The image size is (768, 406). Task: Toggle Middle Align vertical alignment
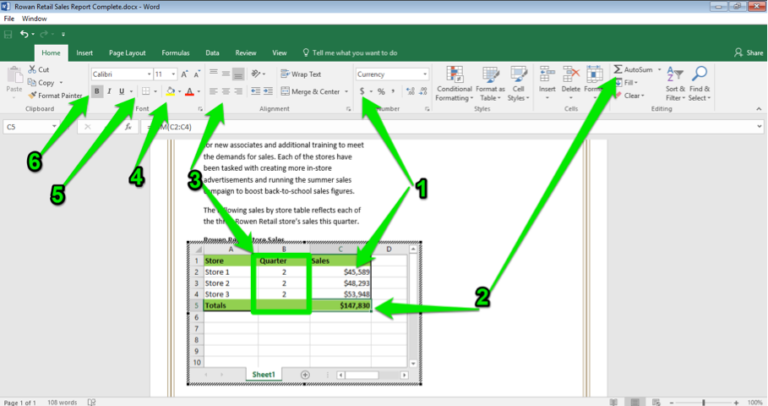(226, 73)
